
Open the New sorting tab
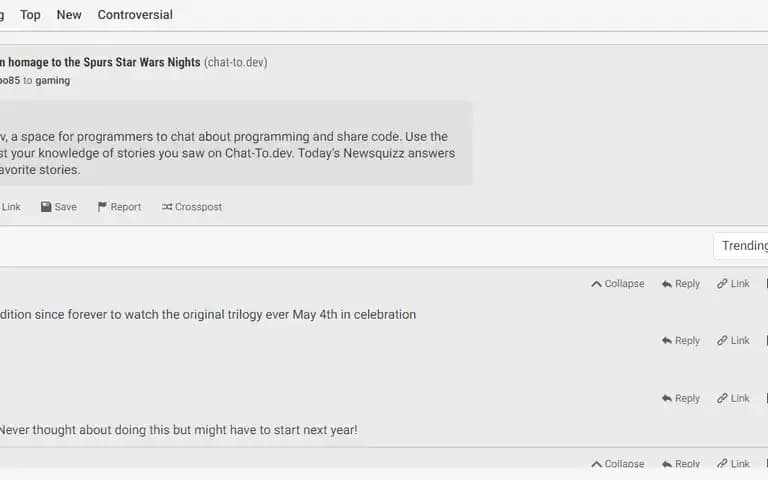(69, 15)
